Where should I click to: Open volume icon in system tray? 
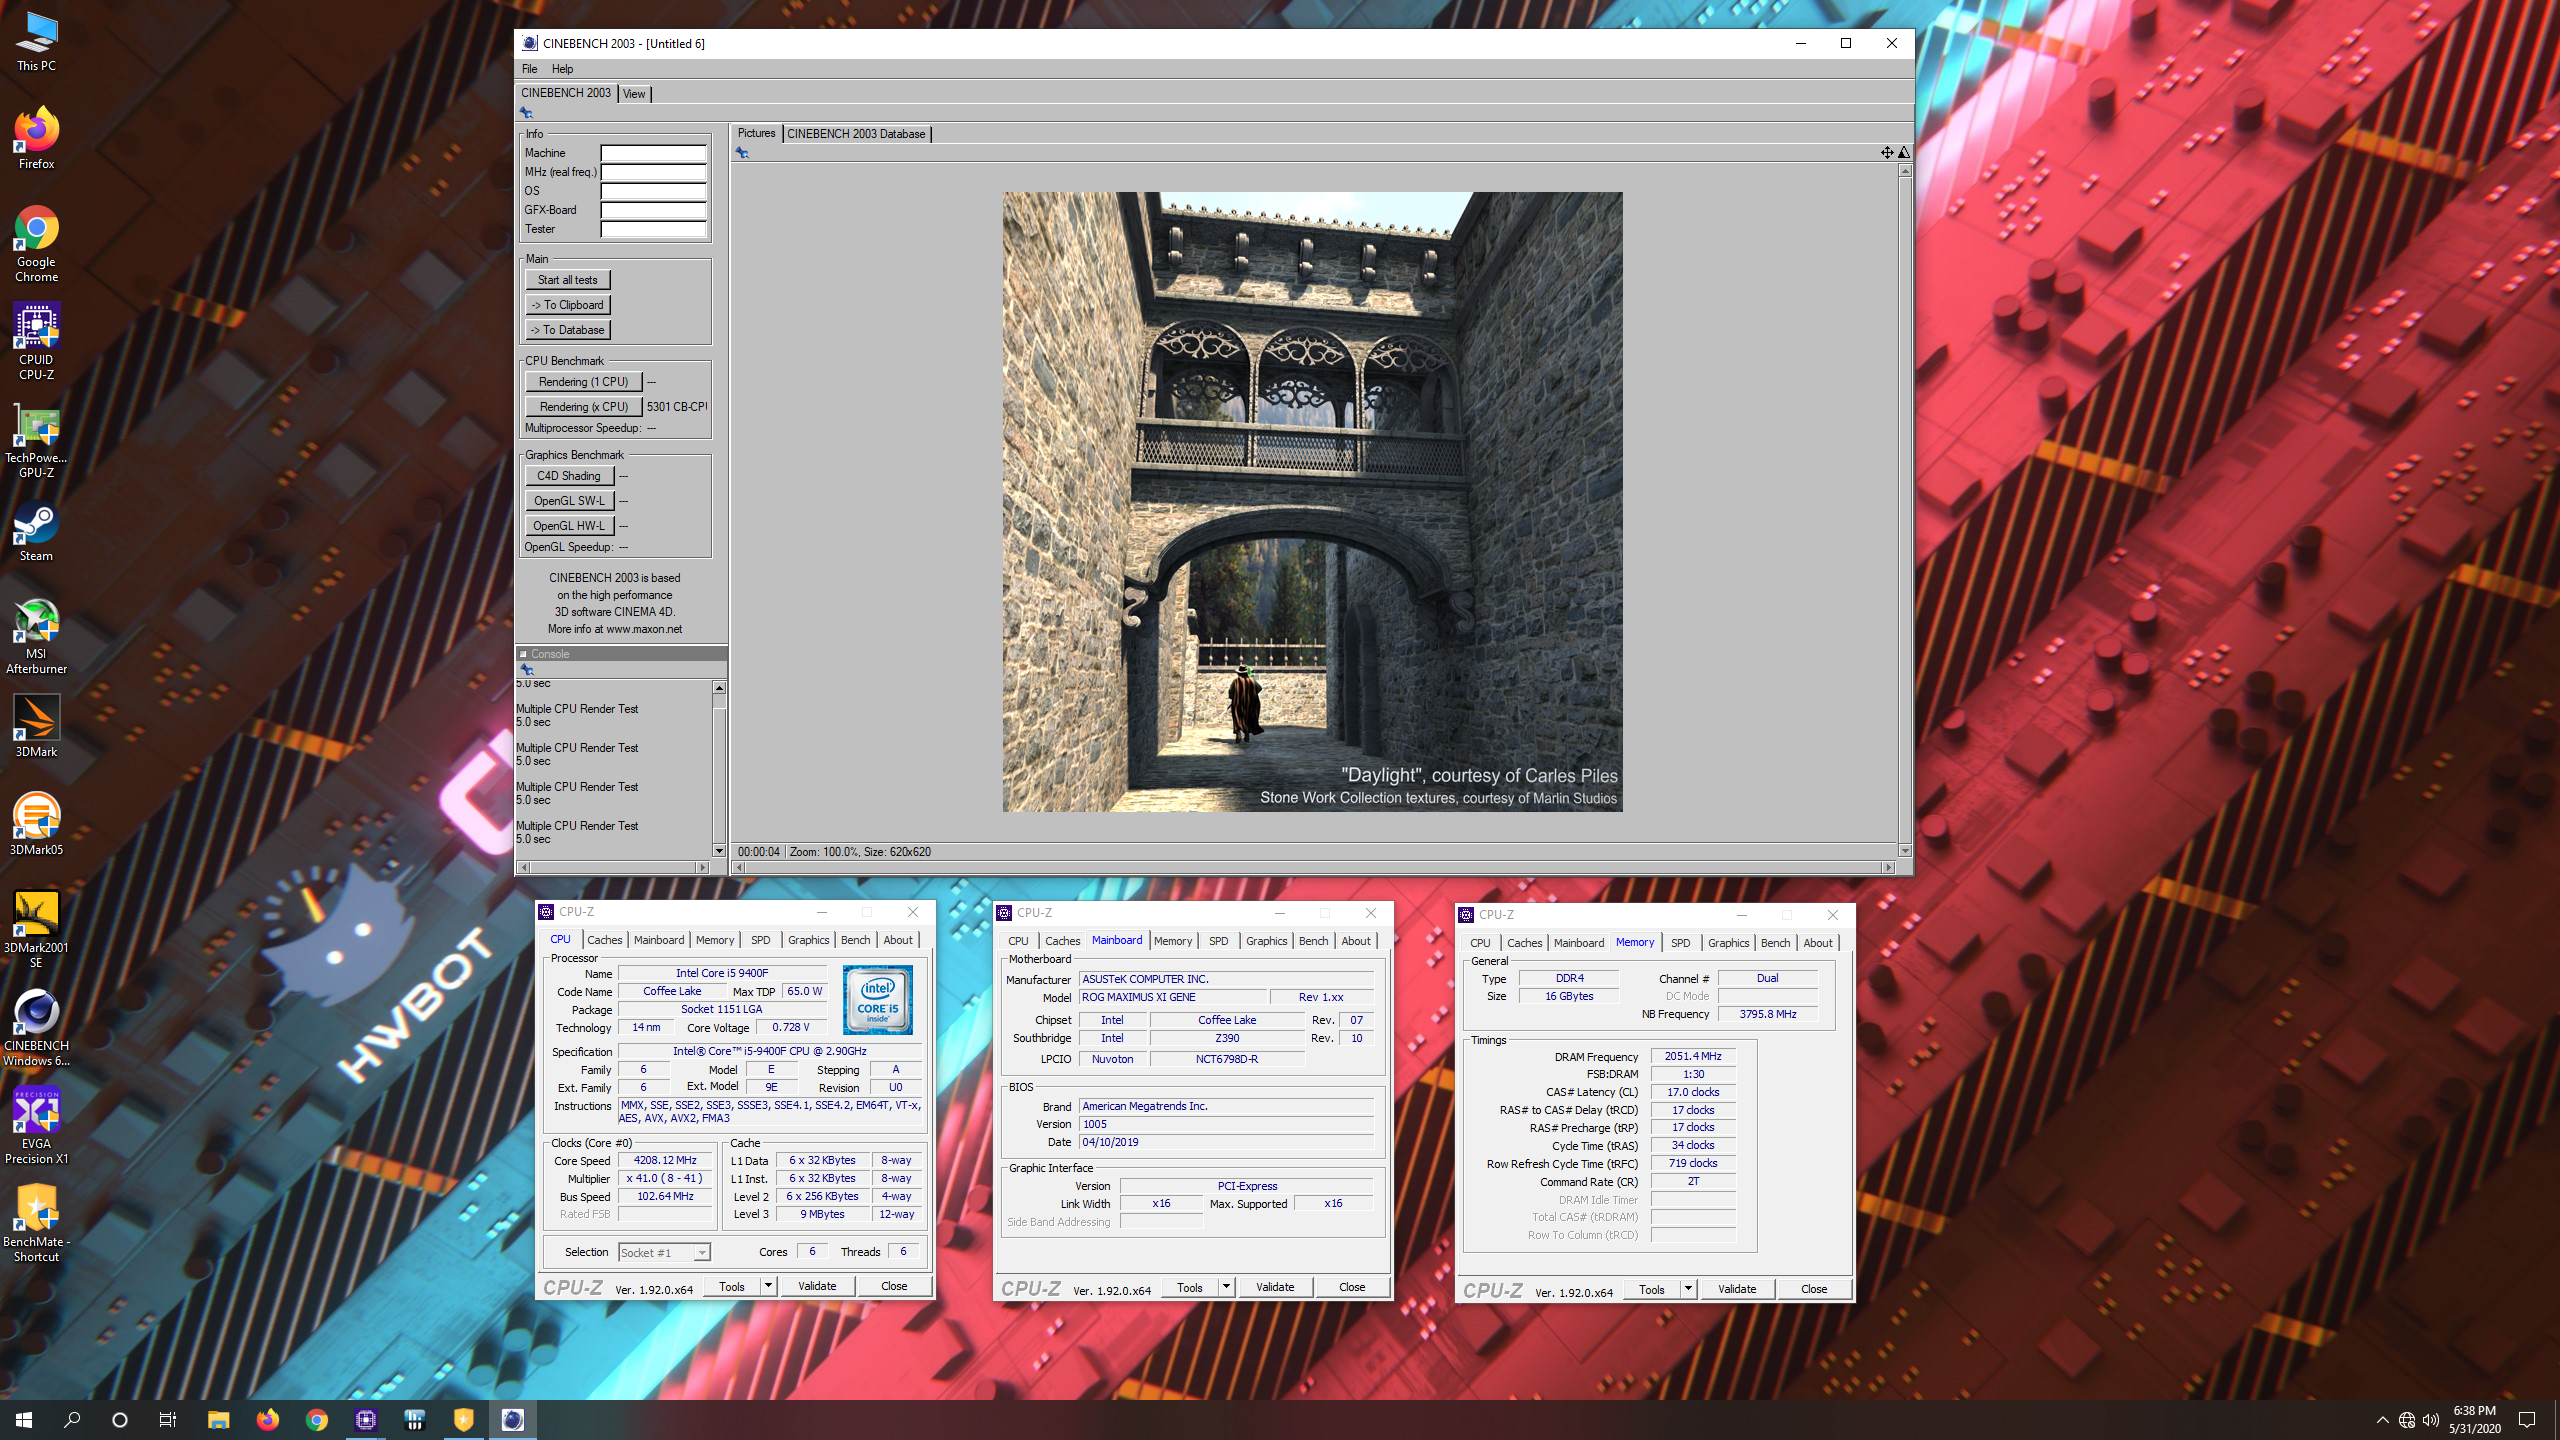pyautogui.click(x=2431, y=1420)
